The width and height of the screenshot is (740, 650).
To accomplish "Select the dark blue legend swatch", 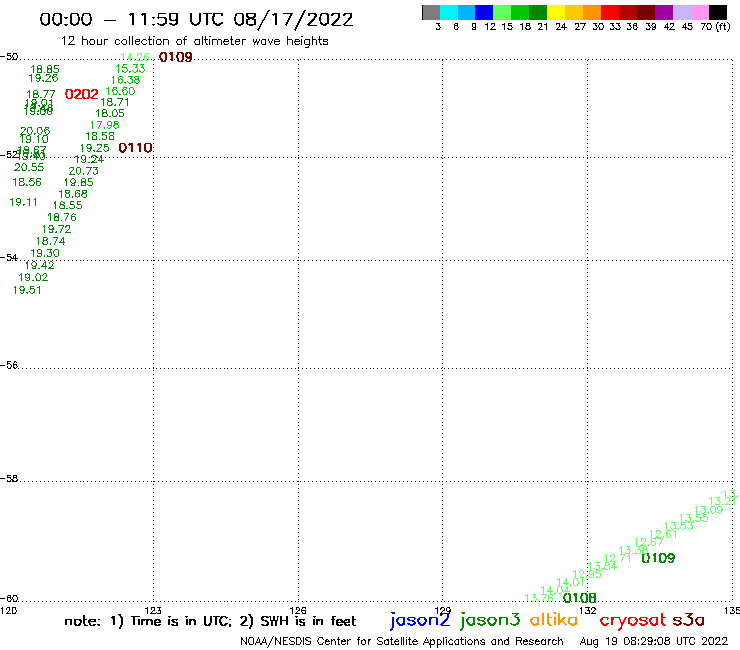I will point(484,12).
